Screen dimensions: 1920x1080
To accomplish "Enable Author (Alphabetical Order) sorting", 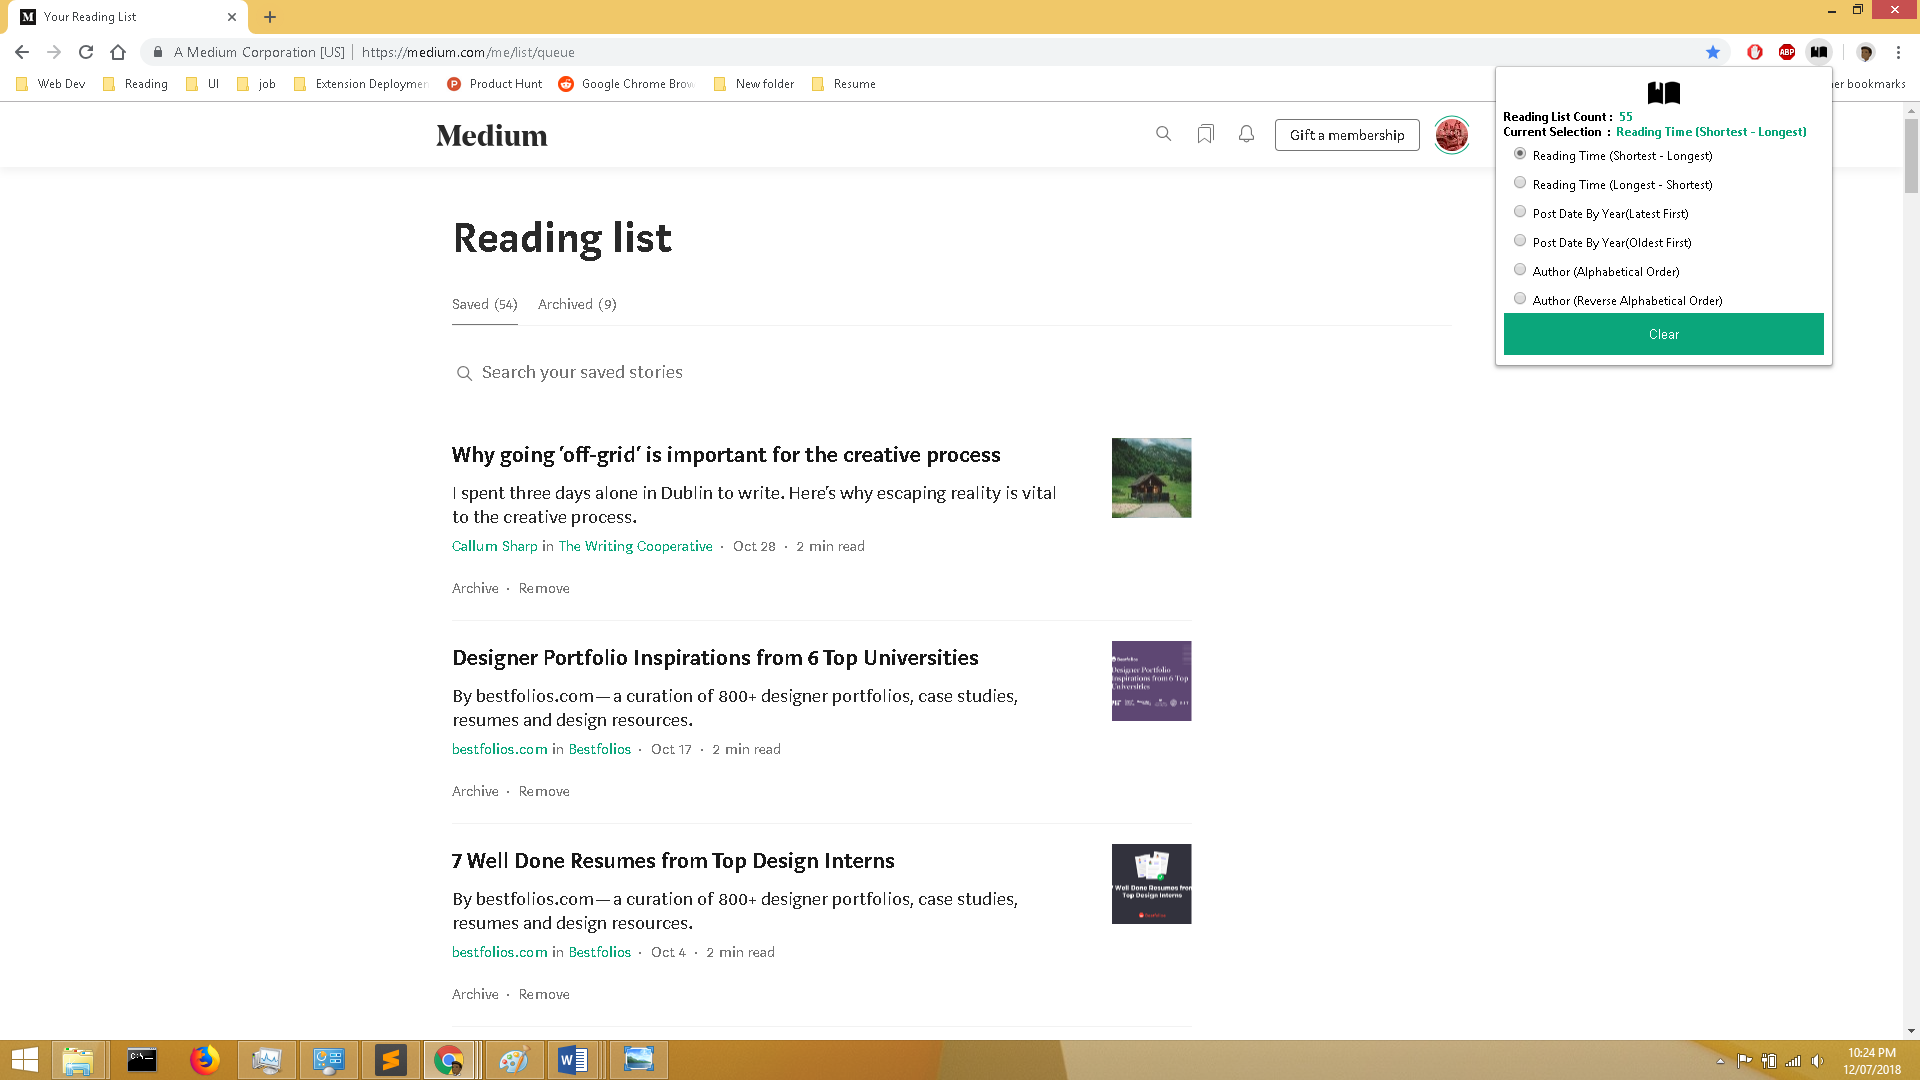I will [1520, 269].
